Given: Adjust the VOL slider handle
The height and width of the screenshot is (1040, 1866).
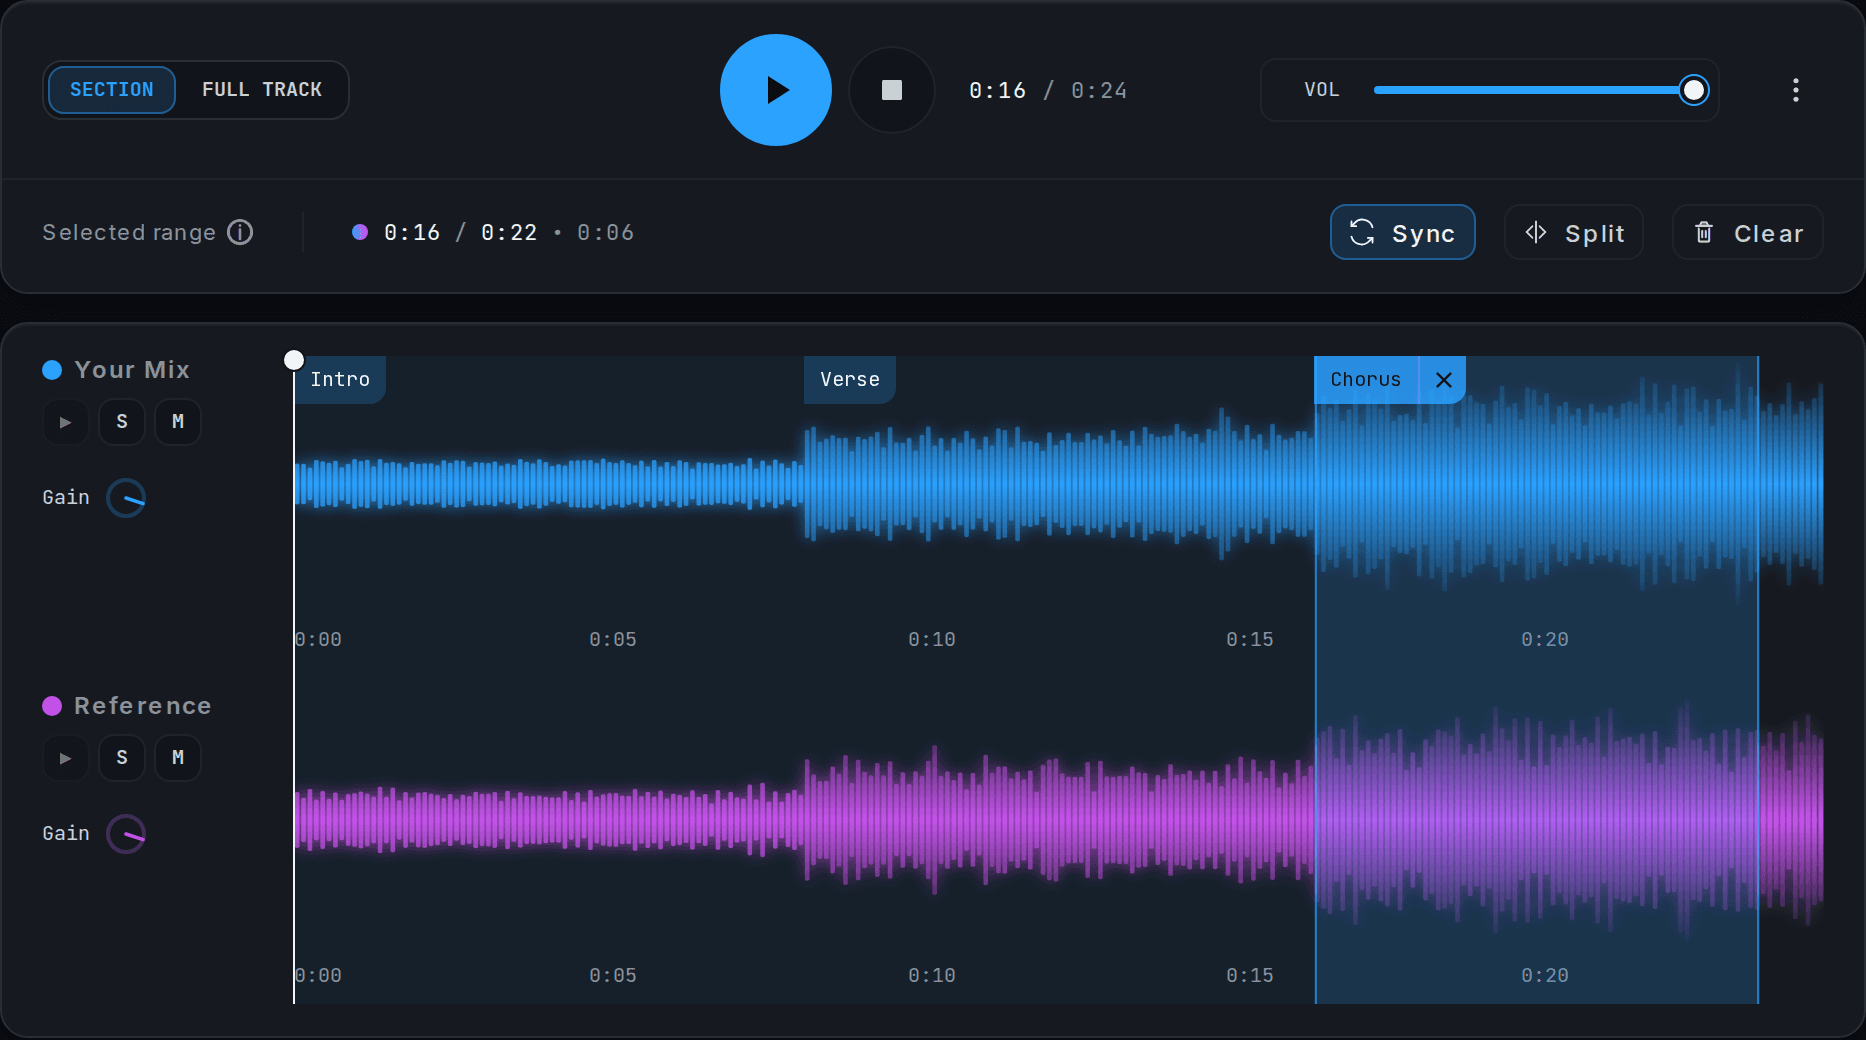Looking at the screenshot, I should (x=1694, y=90).
